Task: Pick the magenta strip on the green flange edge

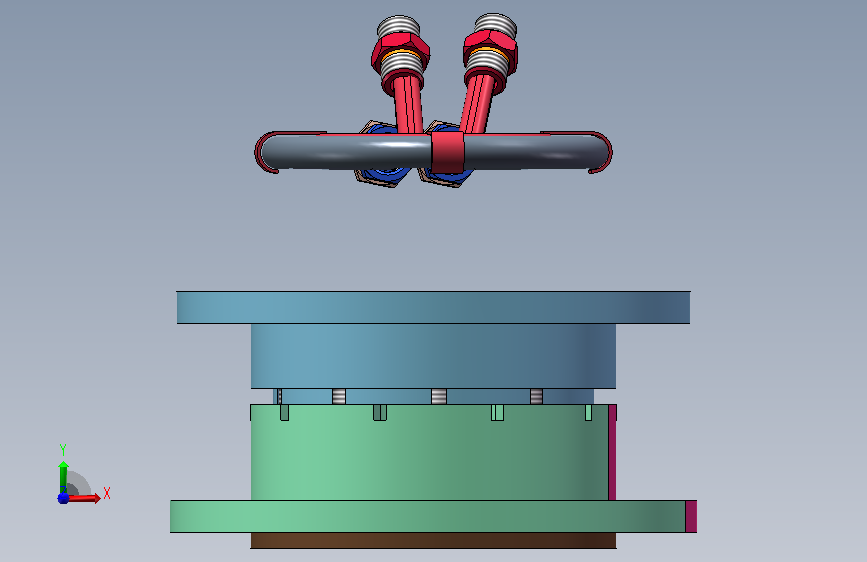Action: click(691, 517)
